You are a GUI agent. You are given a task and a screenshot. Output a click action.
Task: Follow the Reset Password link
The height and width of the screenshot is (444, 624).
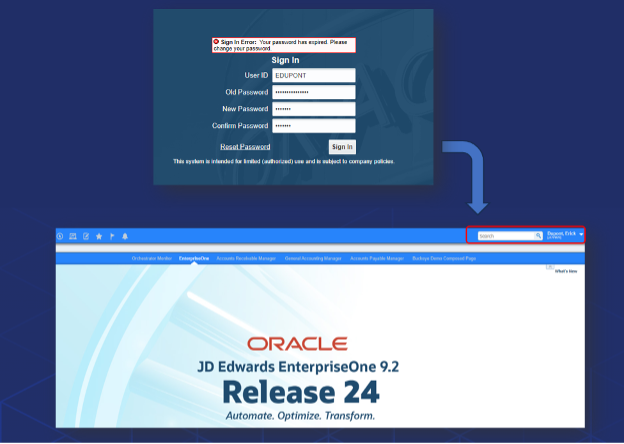(245, 147)
